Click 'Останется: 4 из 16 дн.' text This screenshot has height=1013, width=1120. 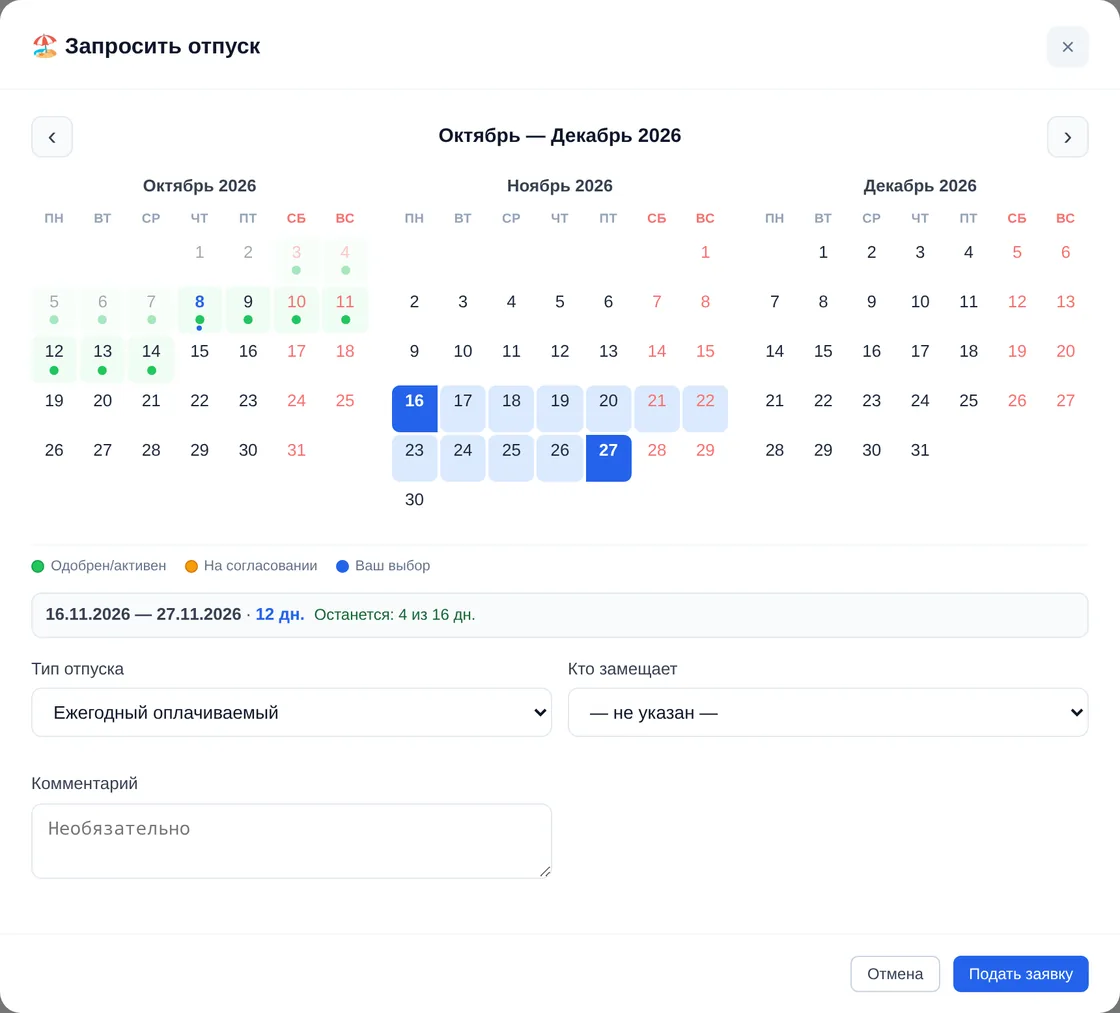(x=395, y=615)
